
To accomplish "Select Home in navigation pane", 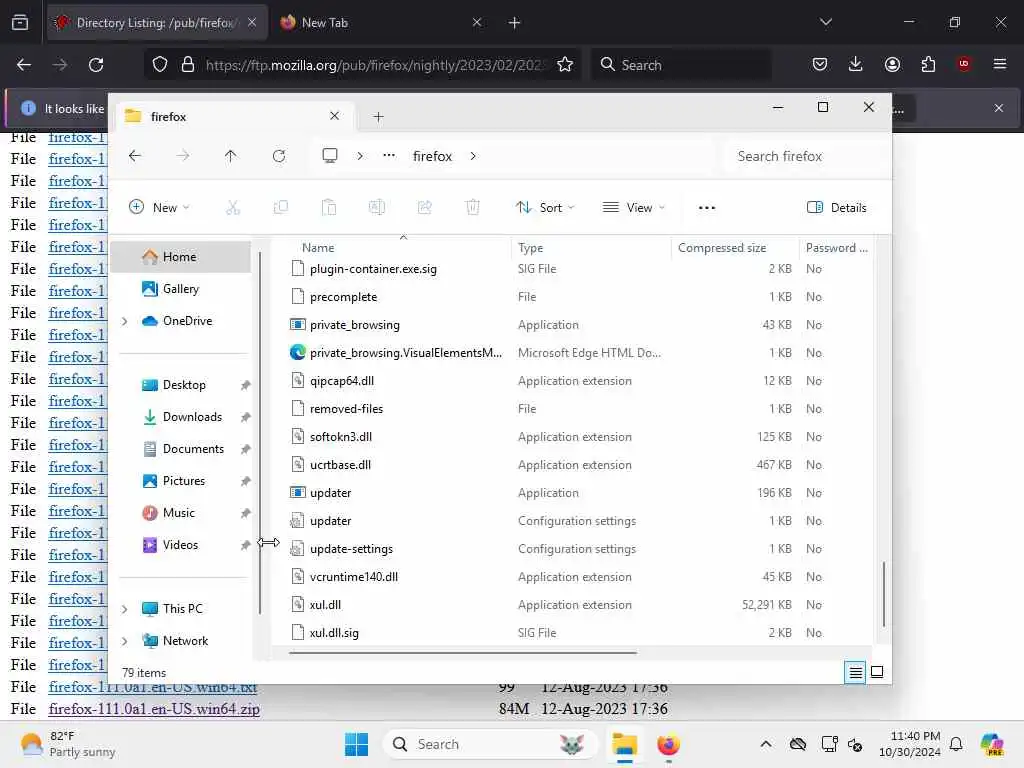I will 181,257.
